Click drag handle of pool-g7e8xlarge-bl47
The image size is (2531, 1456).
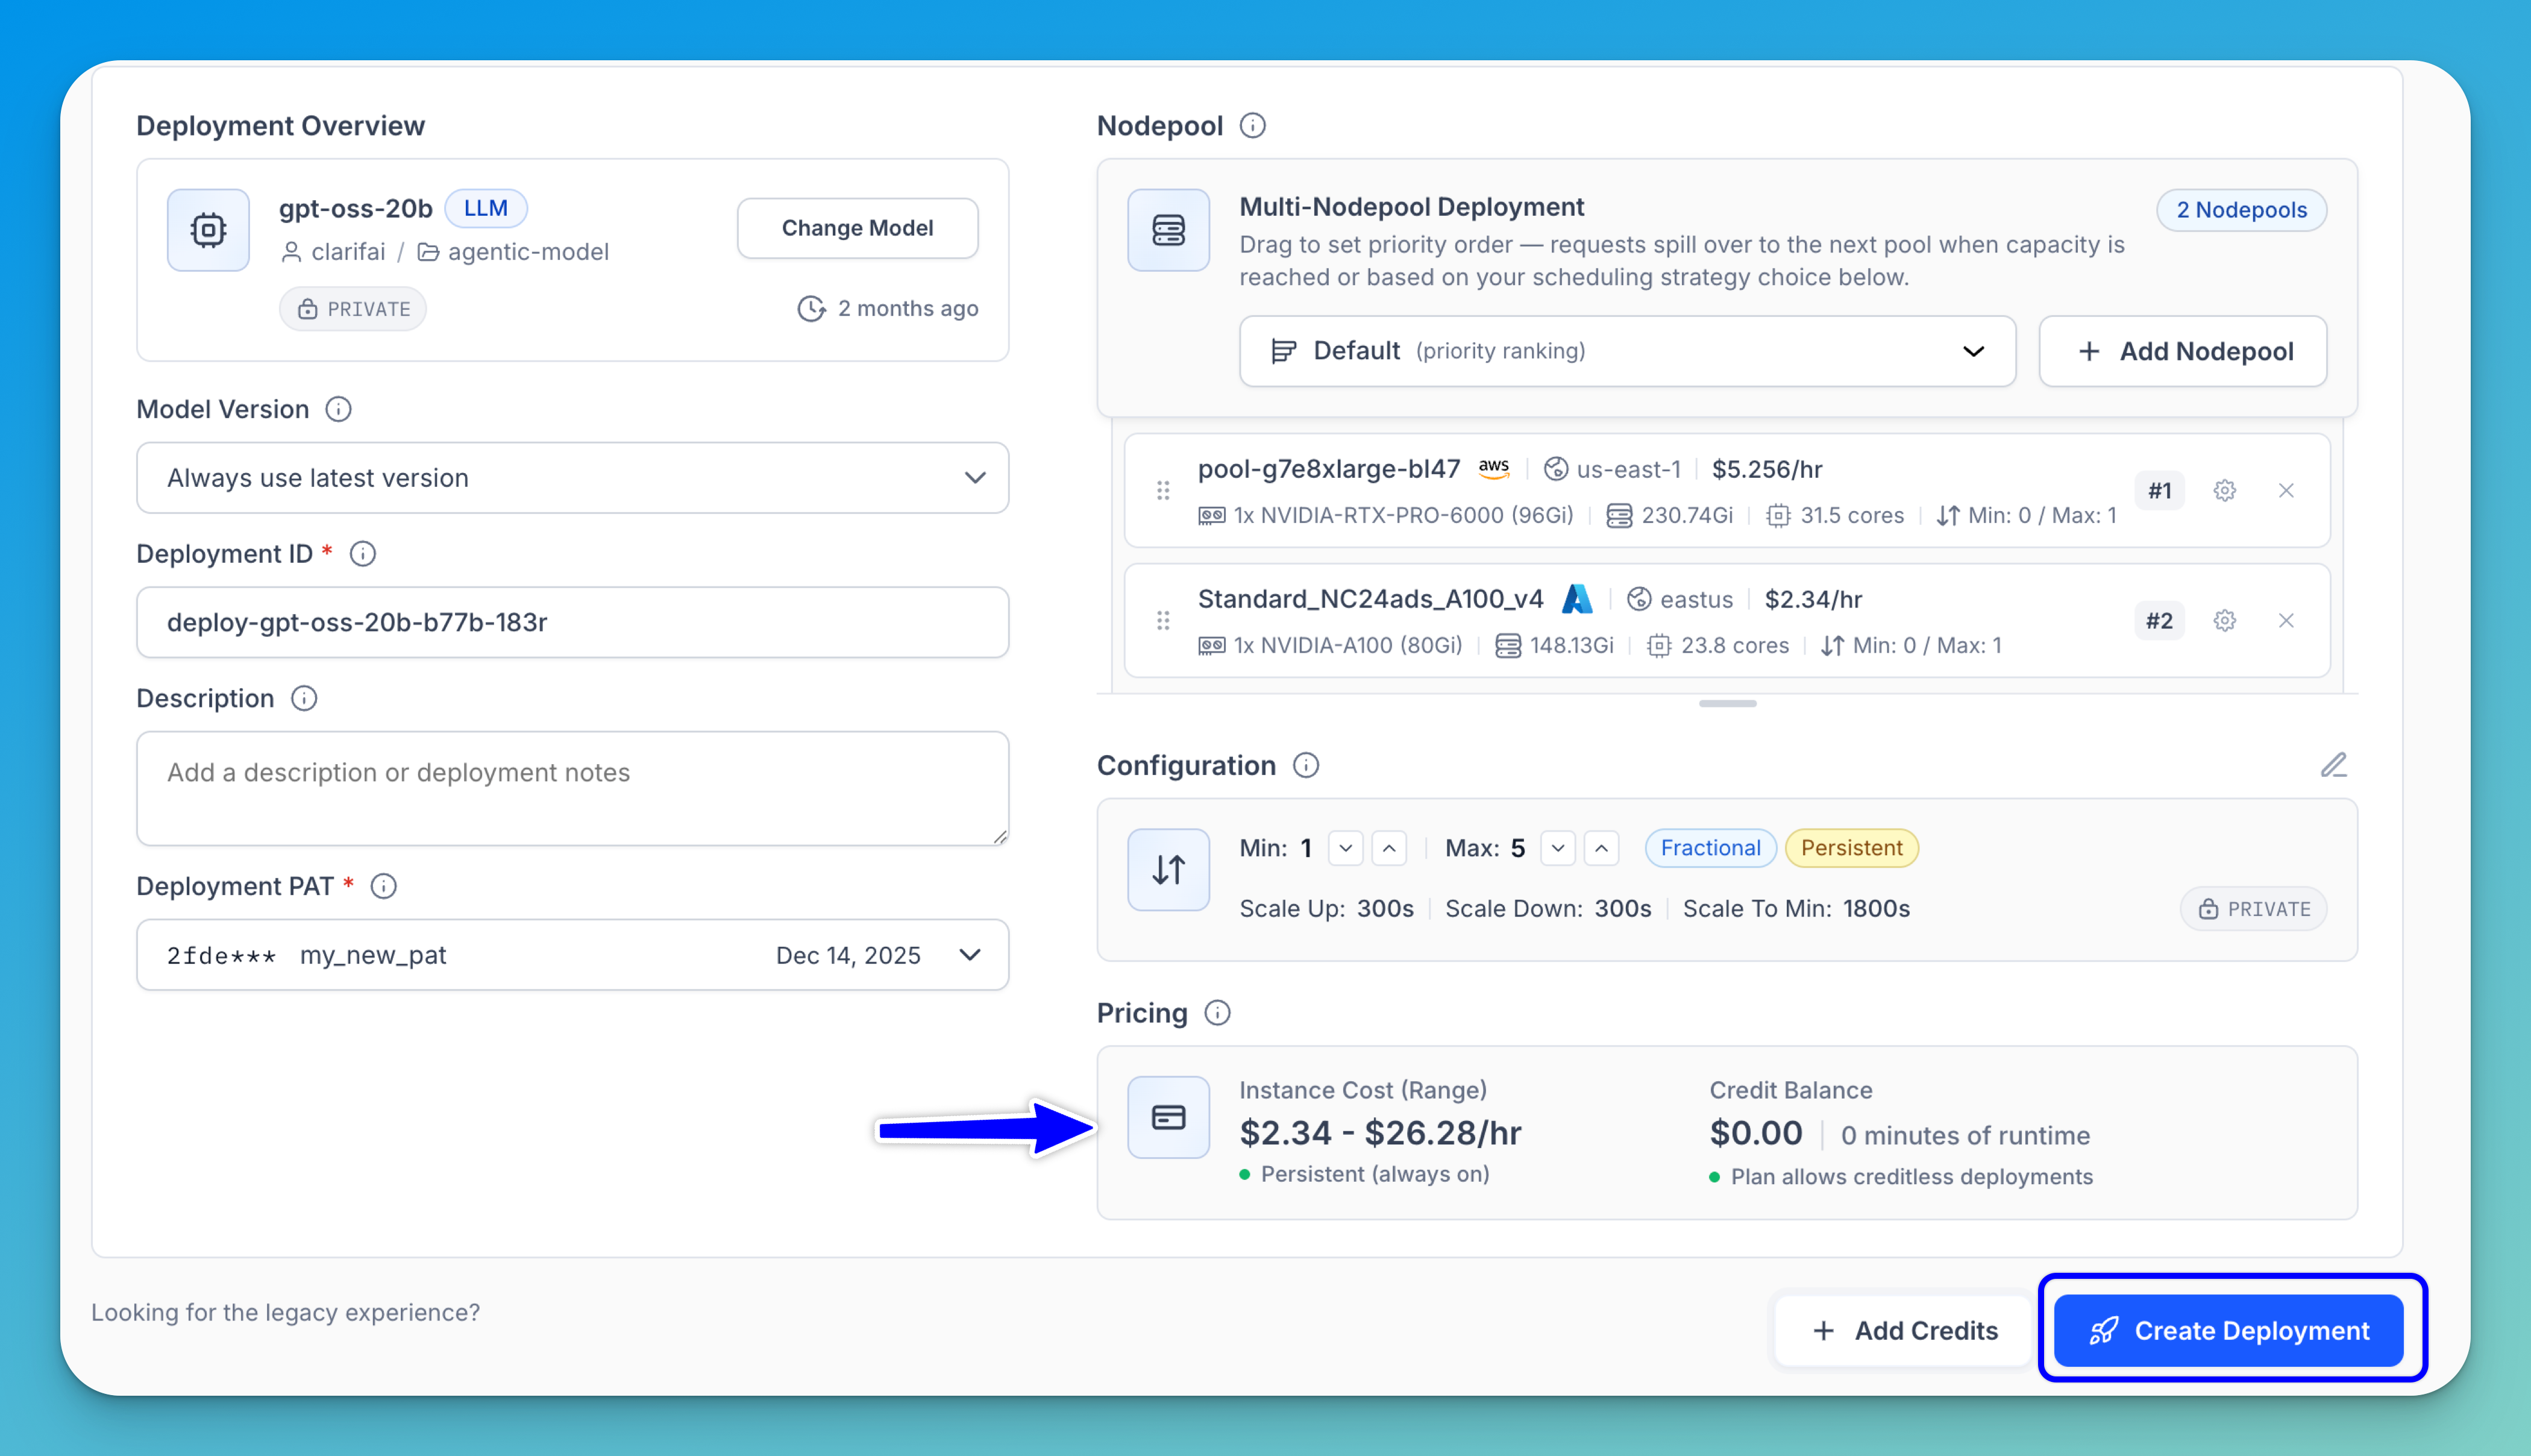point(1163,490)
